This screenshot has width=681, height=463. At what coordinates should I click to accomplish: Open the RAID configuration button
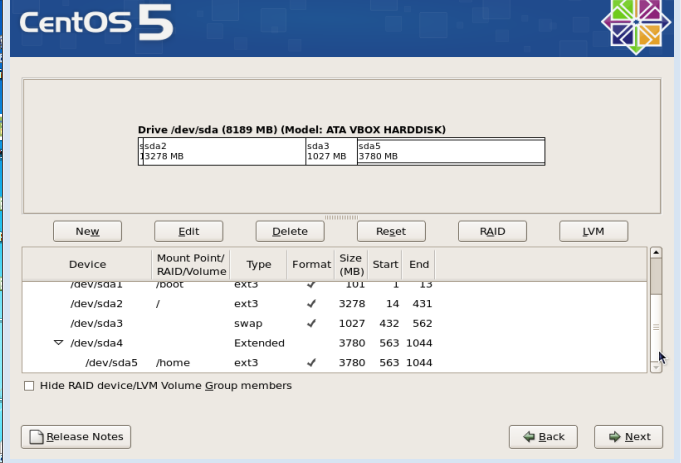492,231
